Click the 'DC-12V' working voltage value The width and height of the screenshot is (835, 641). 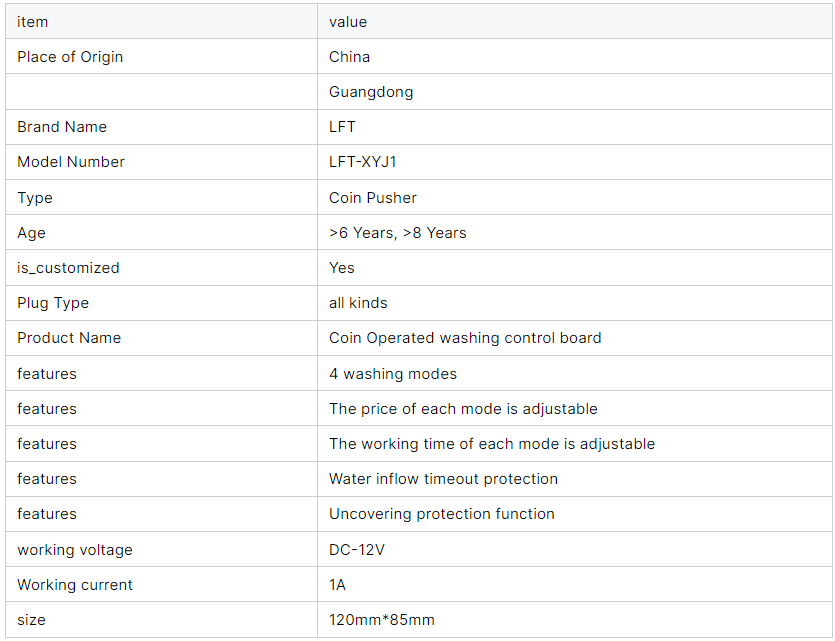(357, 549)
